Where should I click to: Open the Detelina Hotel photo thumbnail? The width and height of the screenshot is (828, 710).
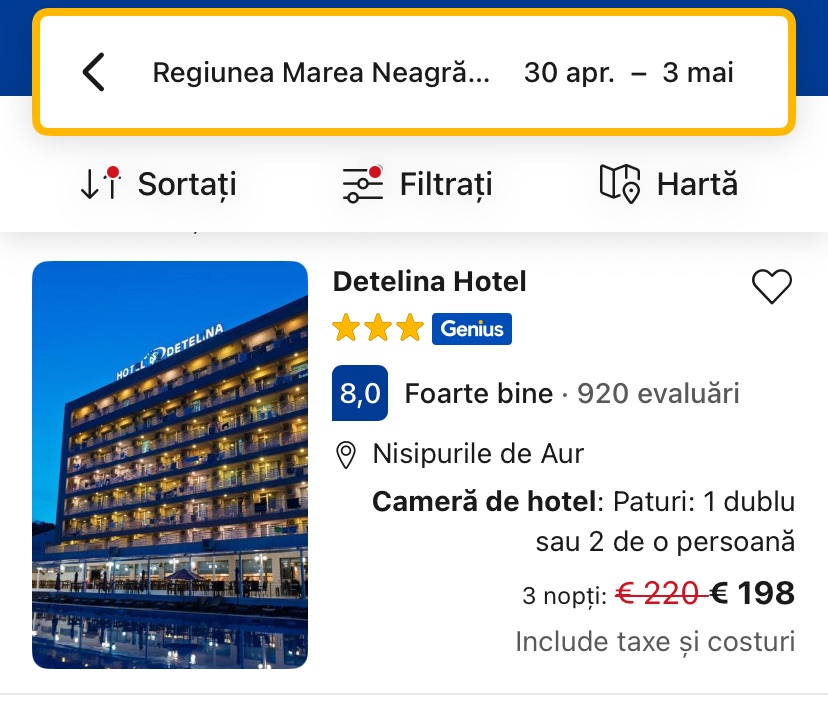point(170,465)
